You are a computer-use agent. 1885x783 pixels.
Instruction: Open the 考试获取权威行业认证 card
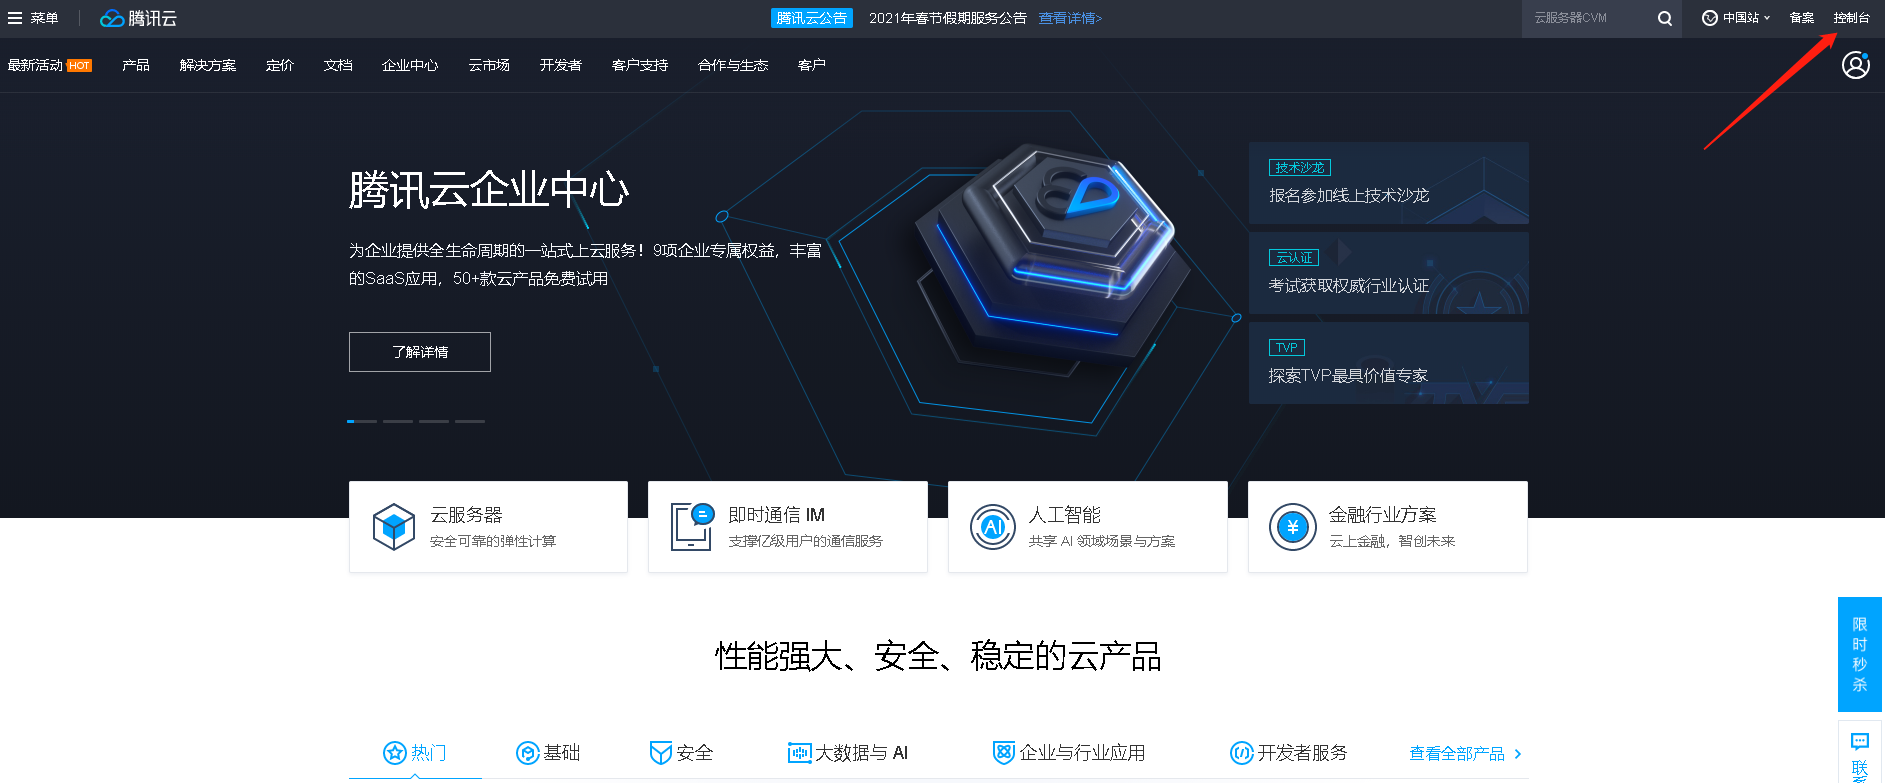(x=1389, y=273)
